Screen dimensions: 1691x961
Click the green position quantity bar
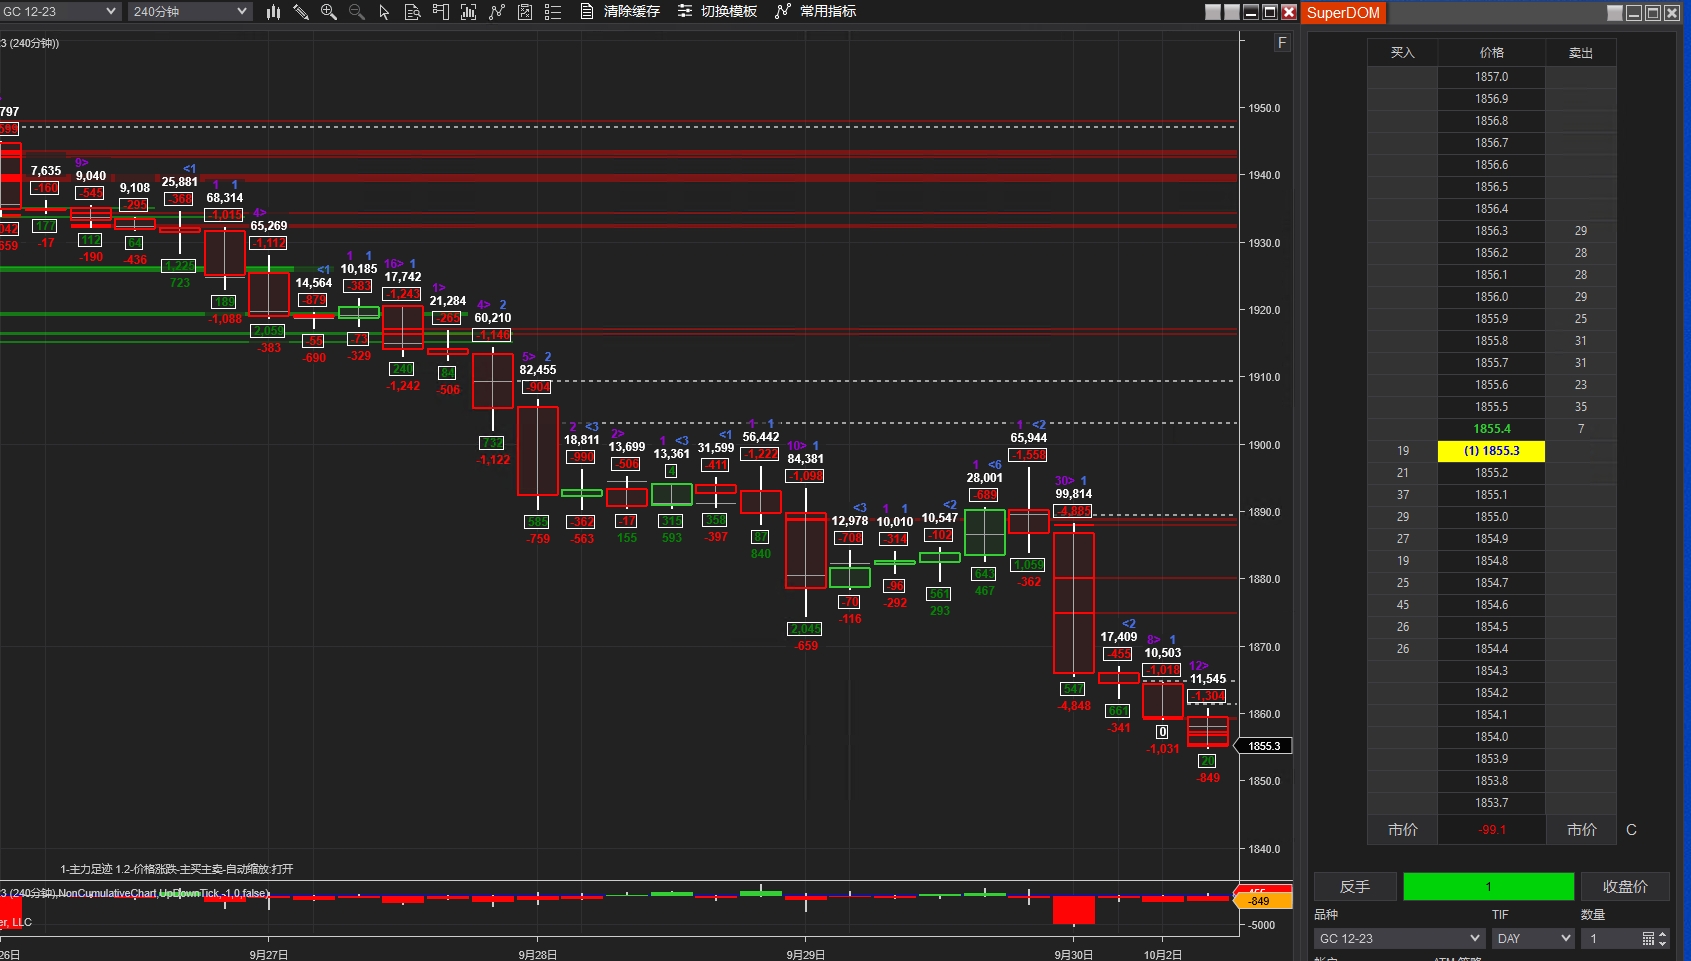click(1489, 886)
